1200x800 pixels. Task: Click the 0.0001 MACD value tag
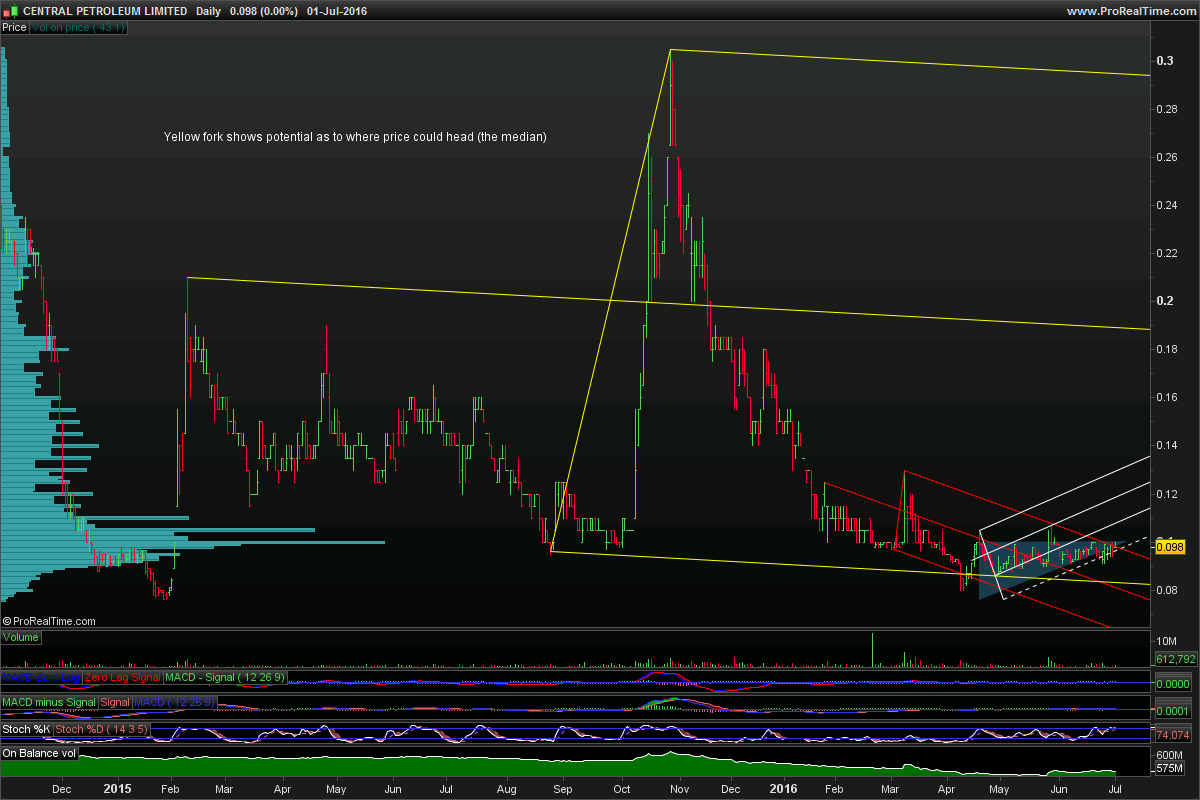(x=1175, y=709)
